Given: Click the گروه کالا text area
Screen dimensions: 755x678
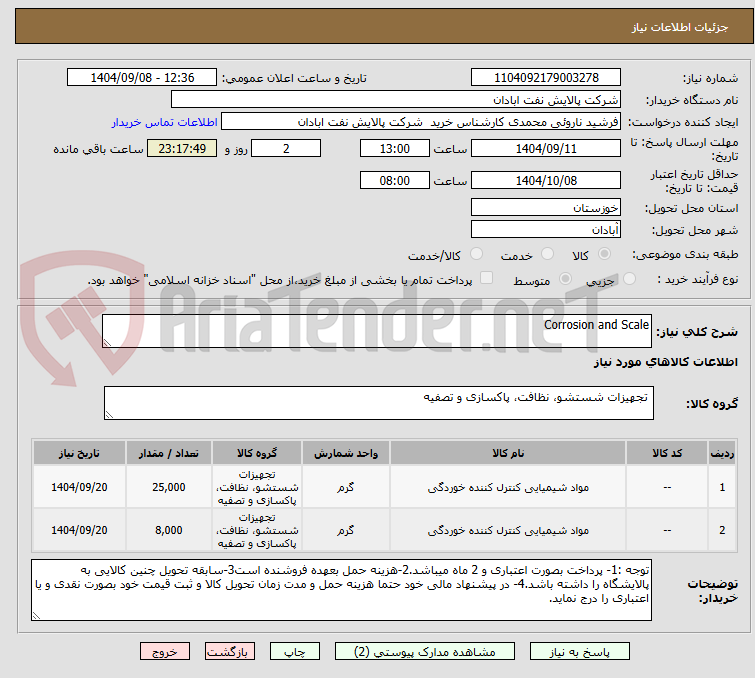Looking at the screenshot, I should coord(377,404).
